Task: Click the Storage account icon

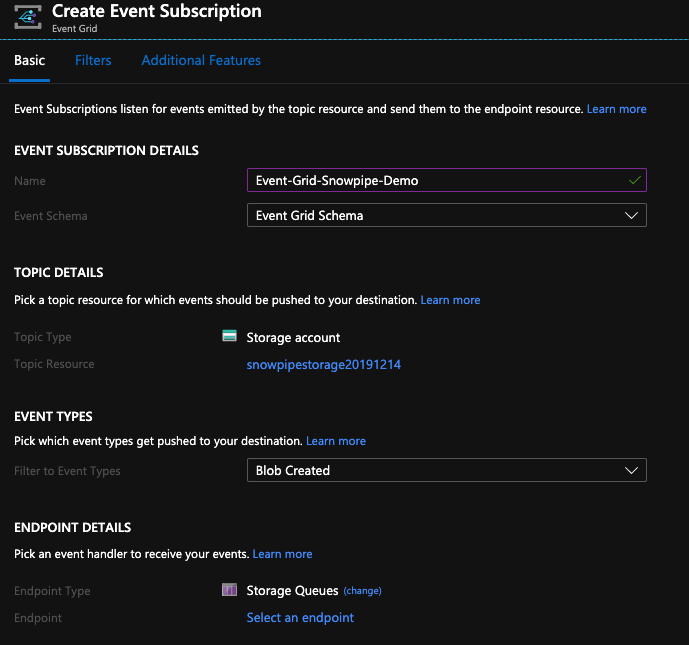Action: (229, 336)
